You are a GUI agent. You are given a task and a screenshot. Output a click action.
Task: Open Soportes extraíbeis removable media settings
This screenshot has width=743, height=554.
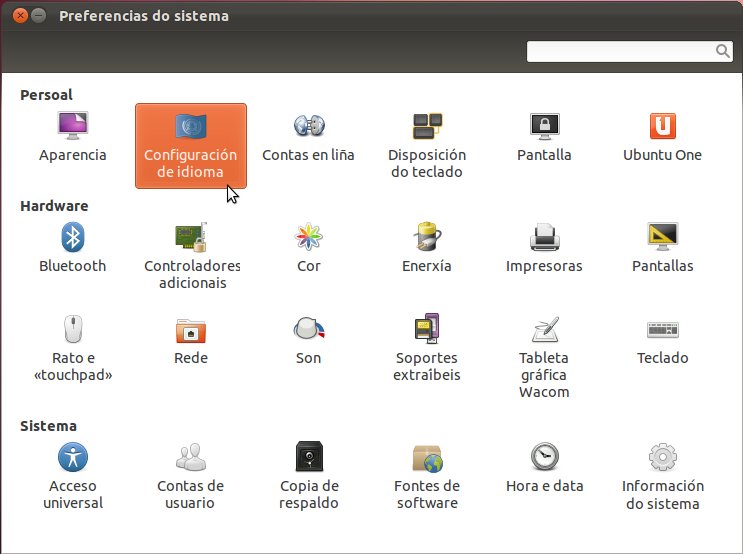(427, 348)
